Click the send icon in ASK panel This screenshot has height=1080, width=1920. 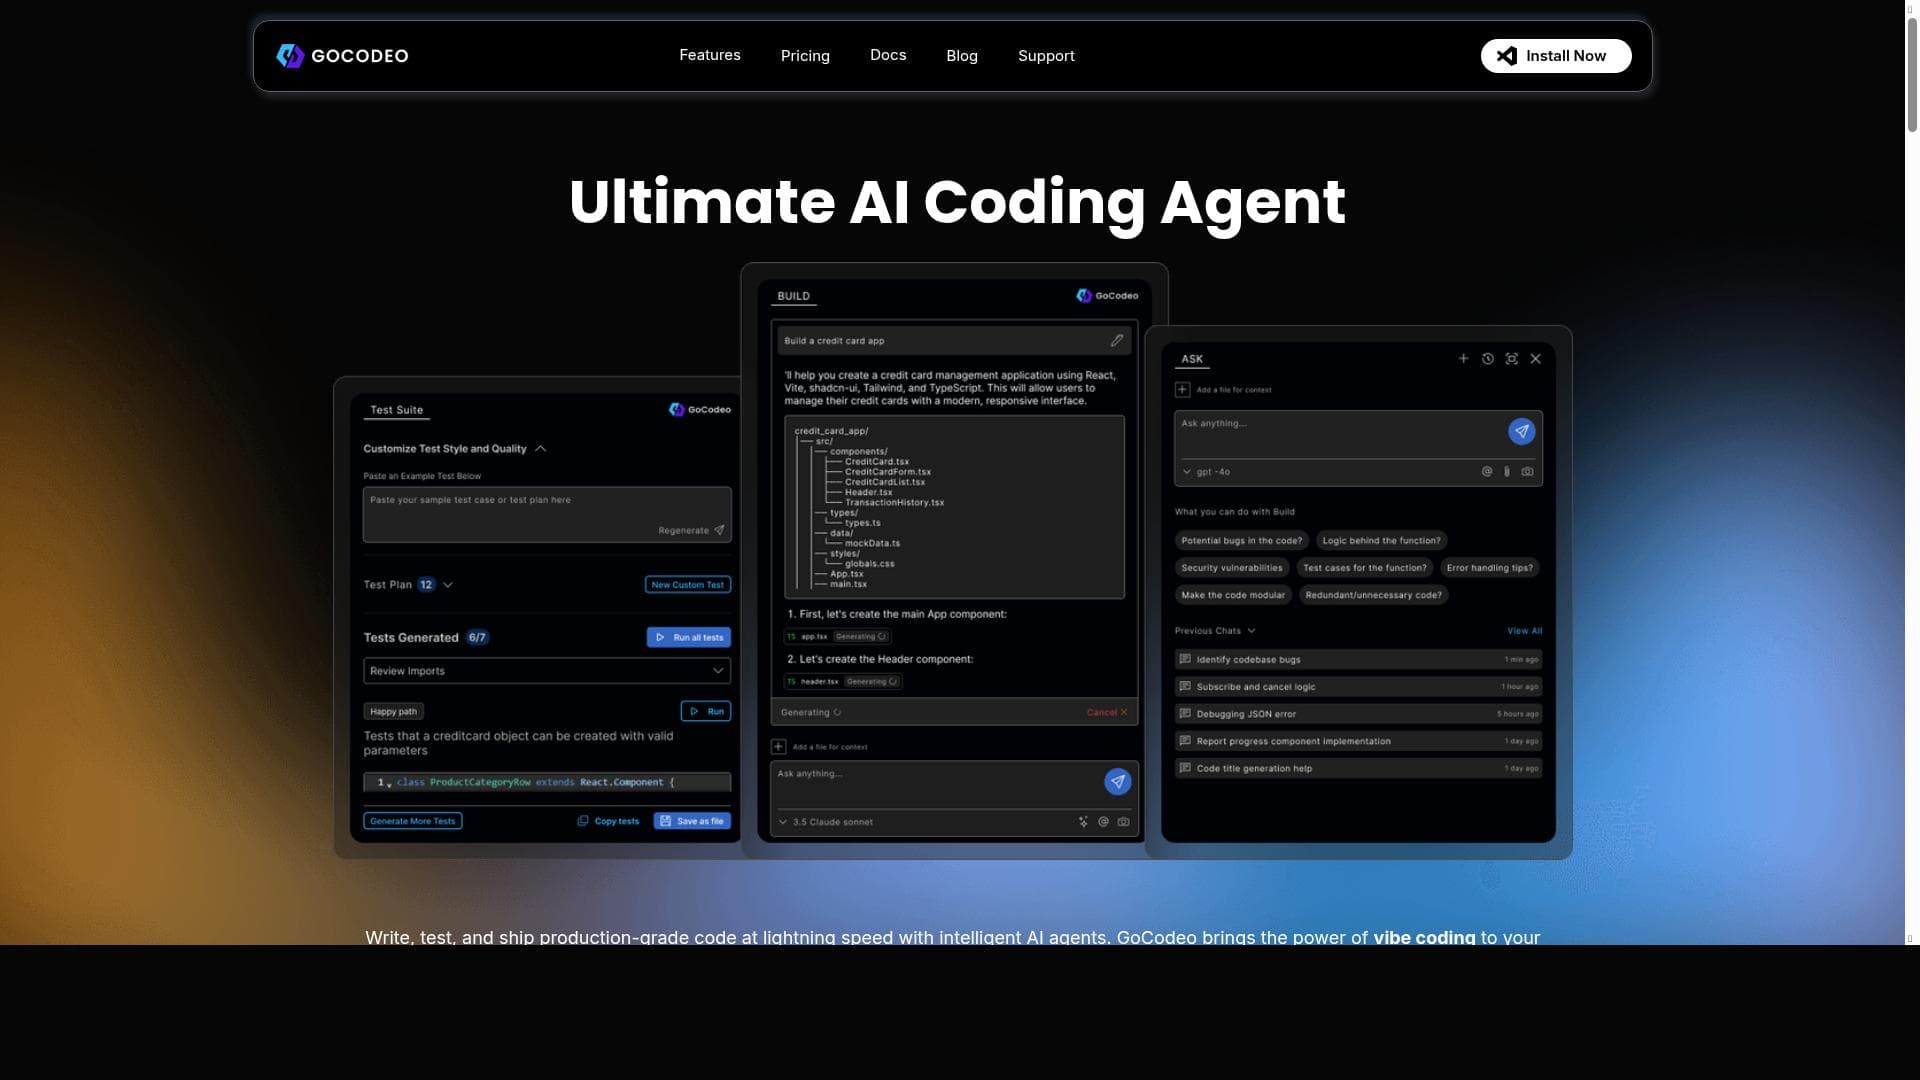click(1521, 431)
